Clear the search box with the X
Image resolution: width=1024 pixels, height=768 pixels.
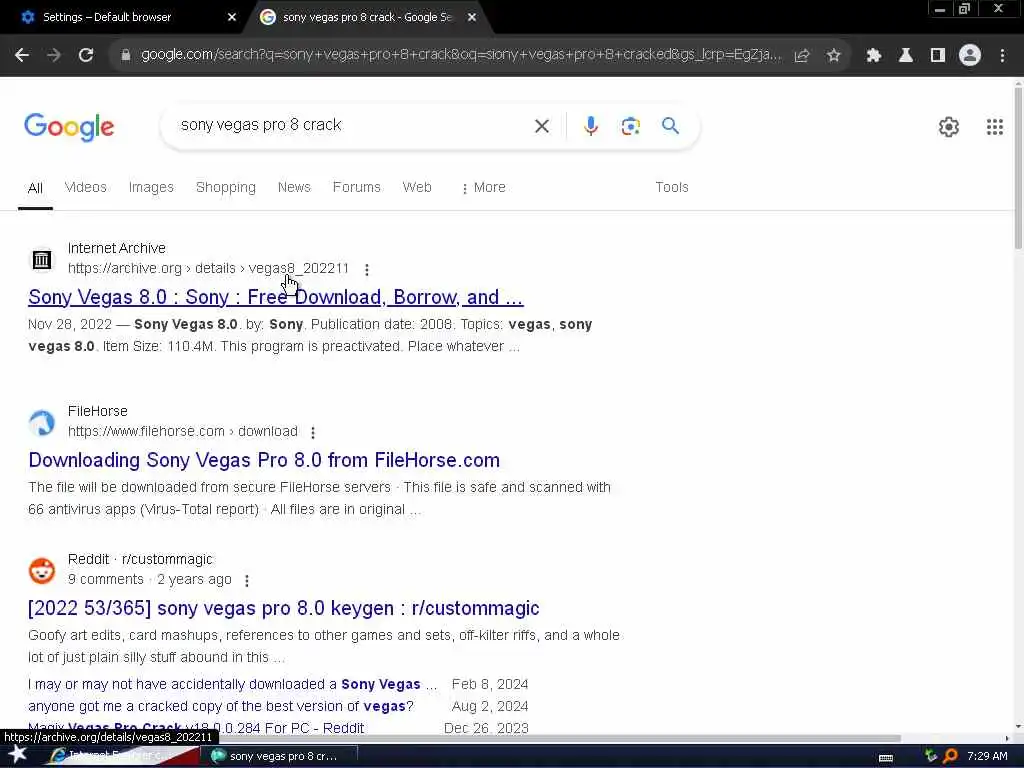click(x=541, y=126)
